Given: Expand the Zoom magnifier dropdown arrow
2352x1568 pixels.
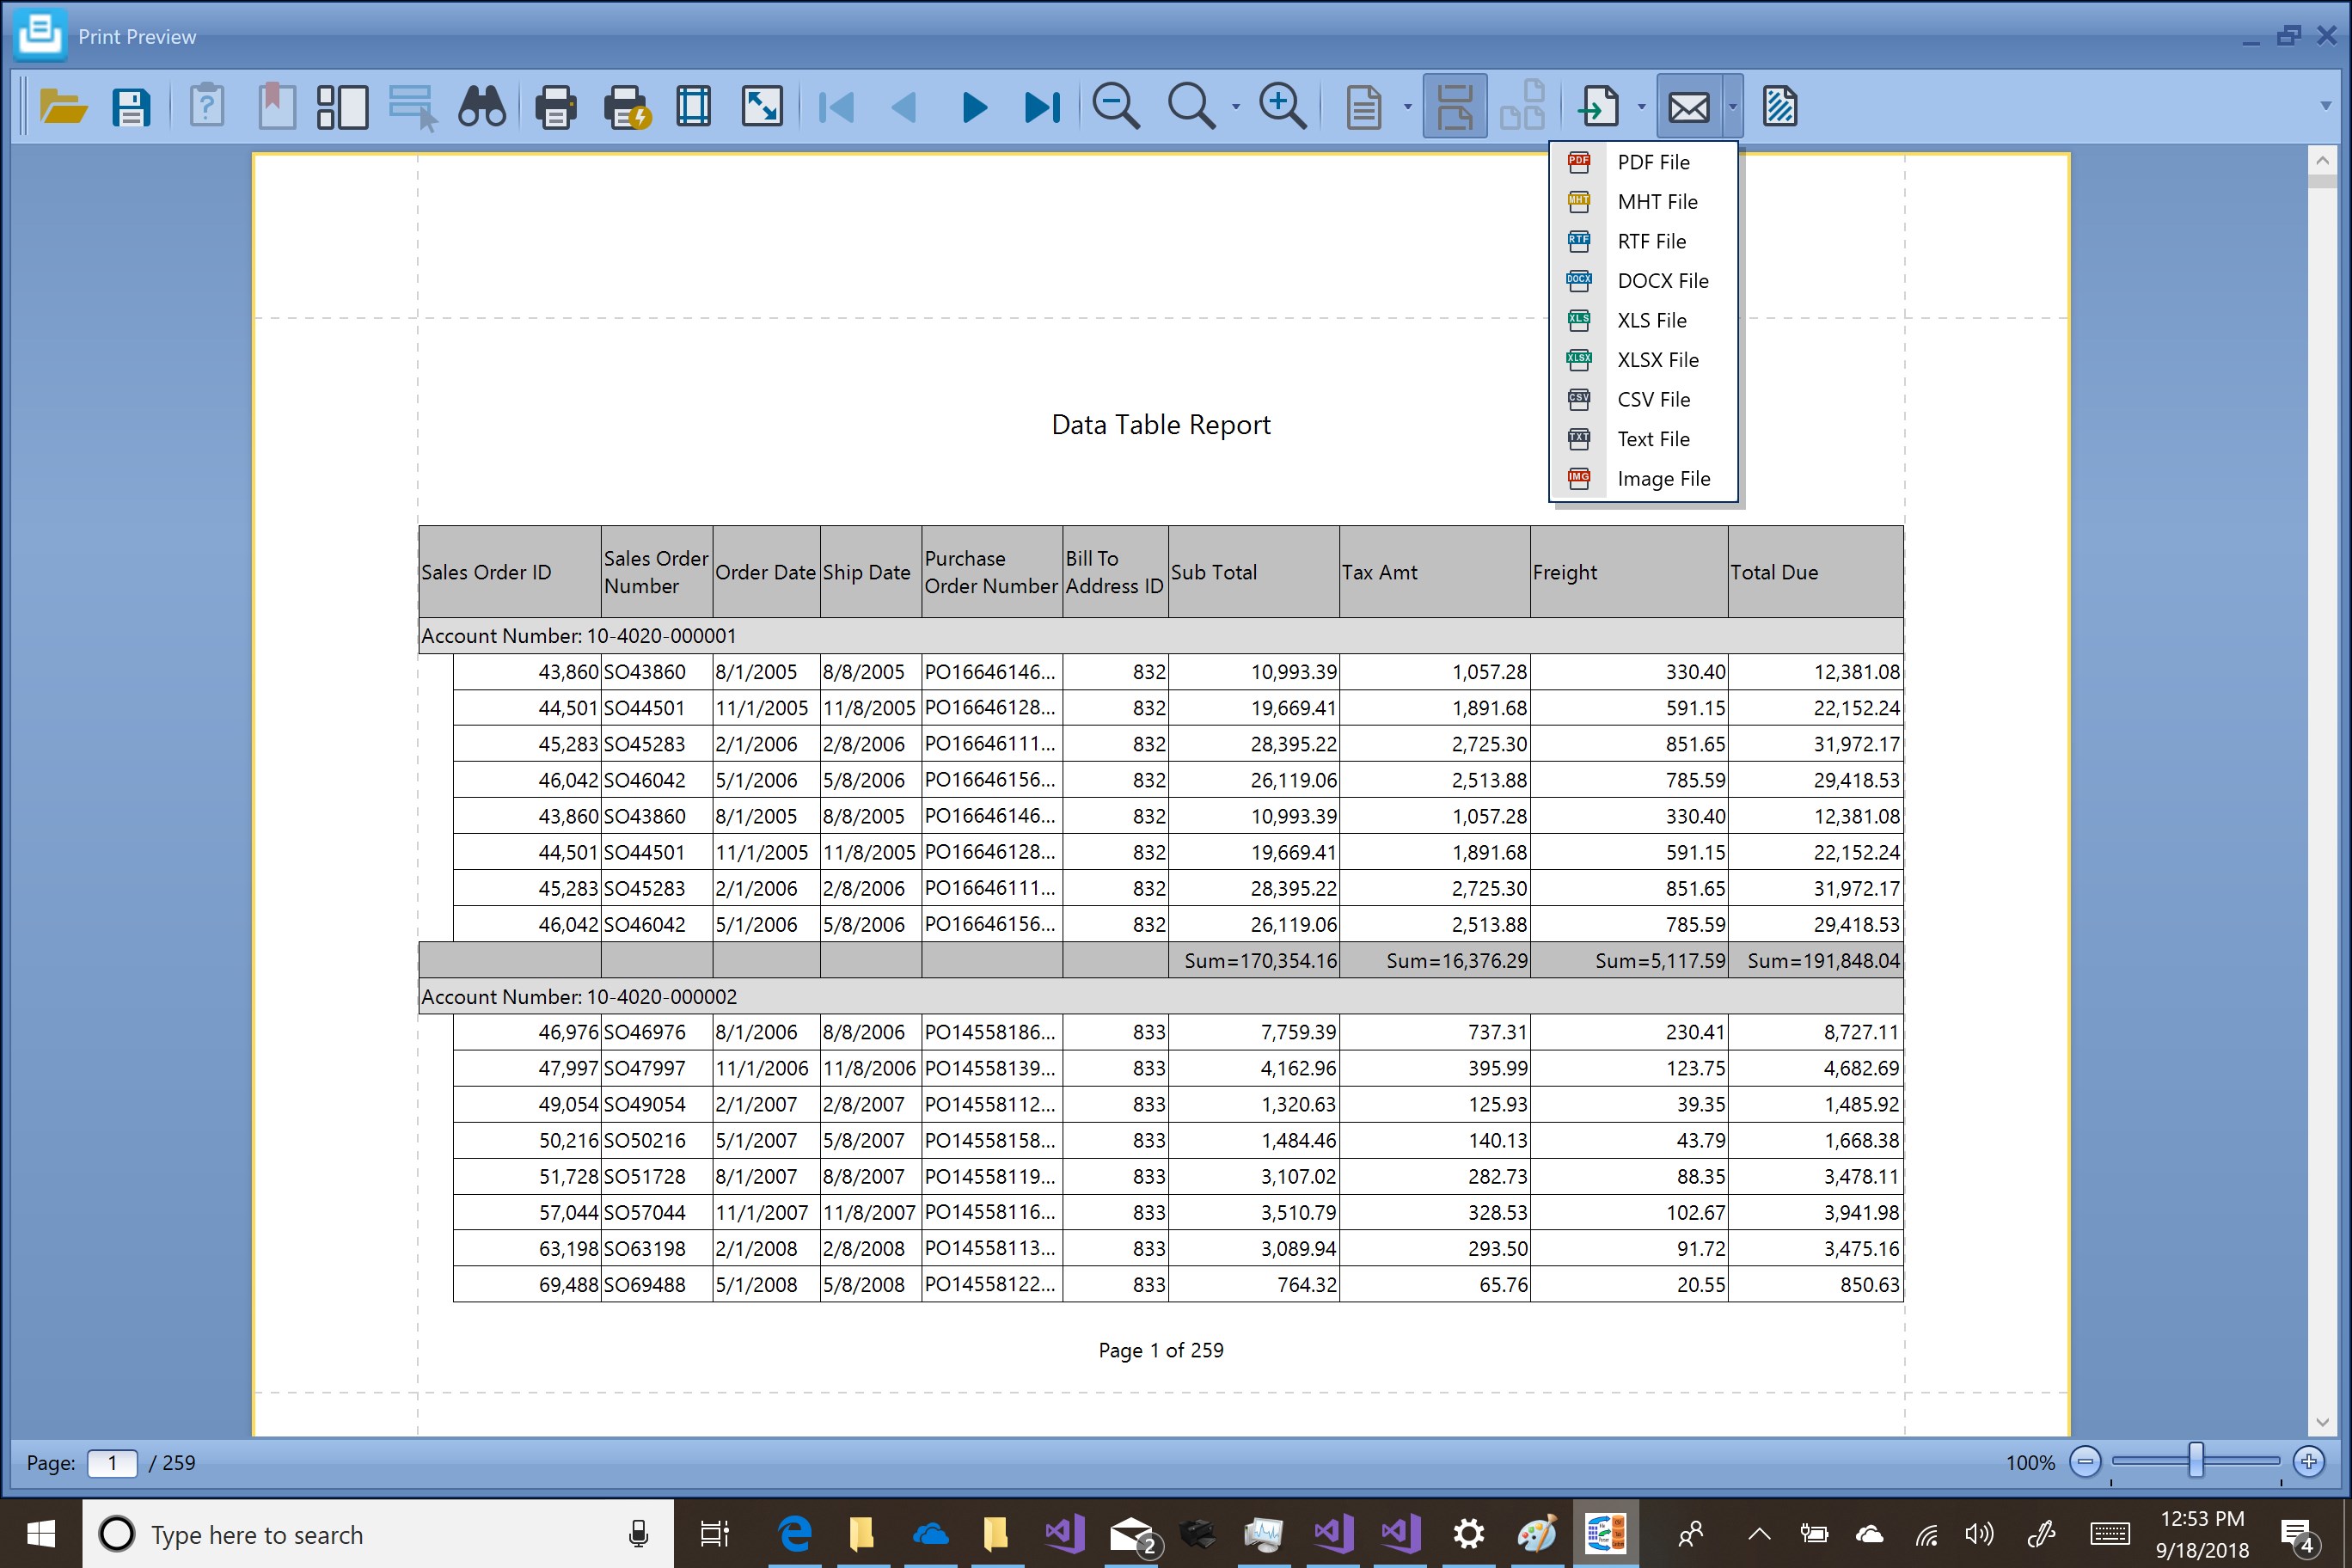Looking at the screenshot, I should pyautogui.click(x=1236, y=107).
